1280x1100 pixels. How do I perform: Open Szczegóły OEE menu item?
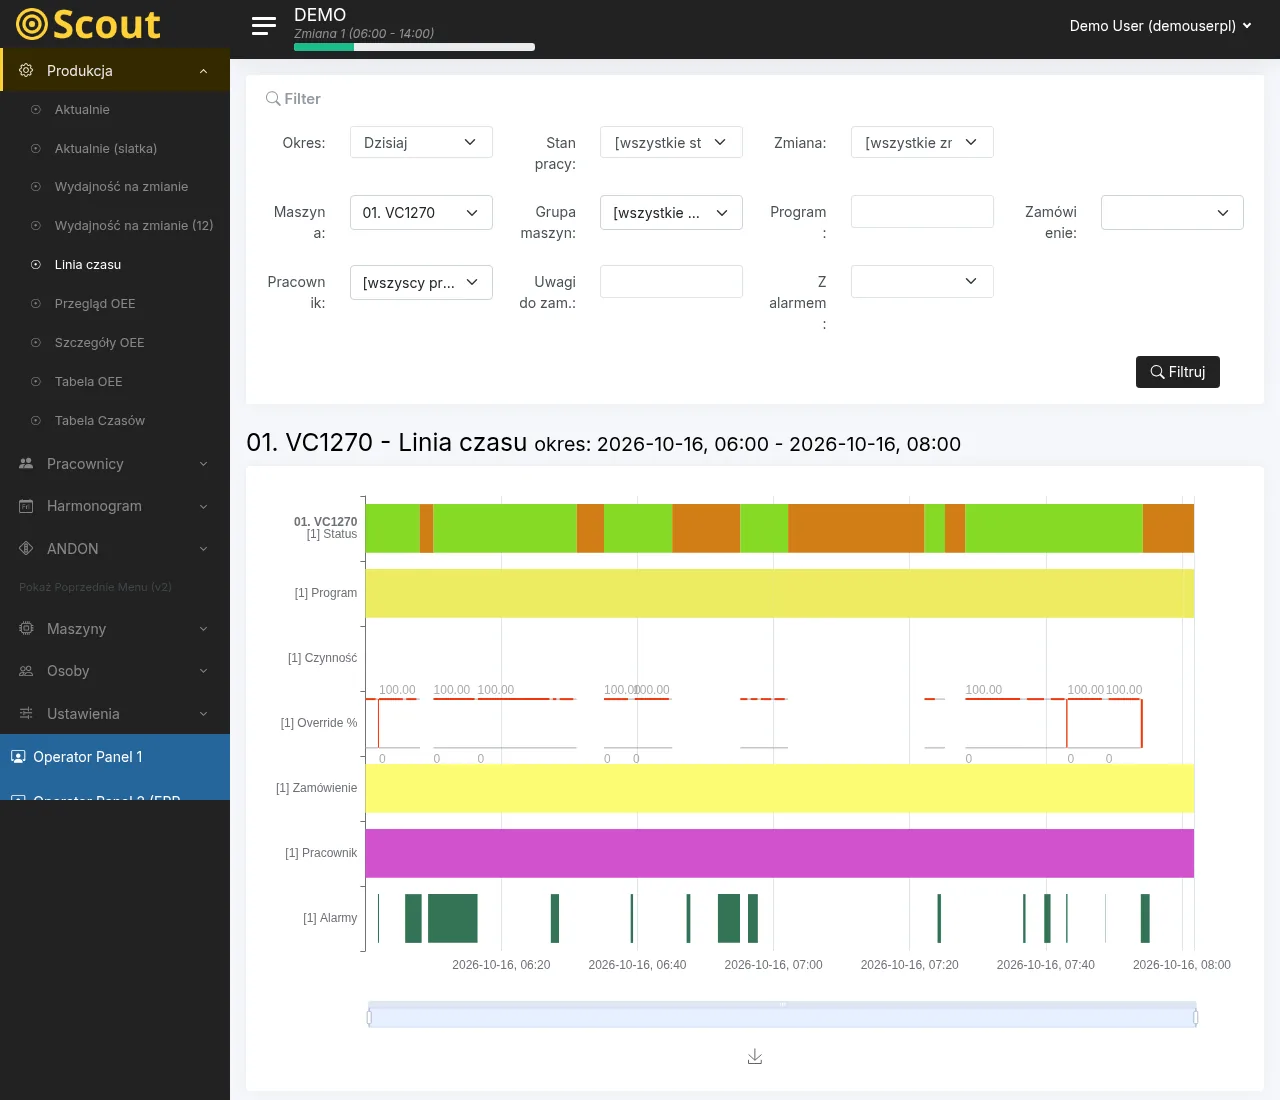99,343
